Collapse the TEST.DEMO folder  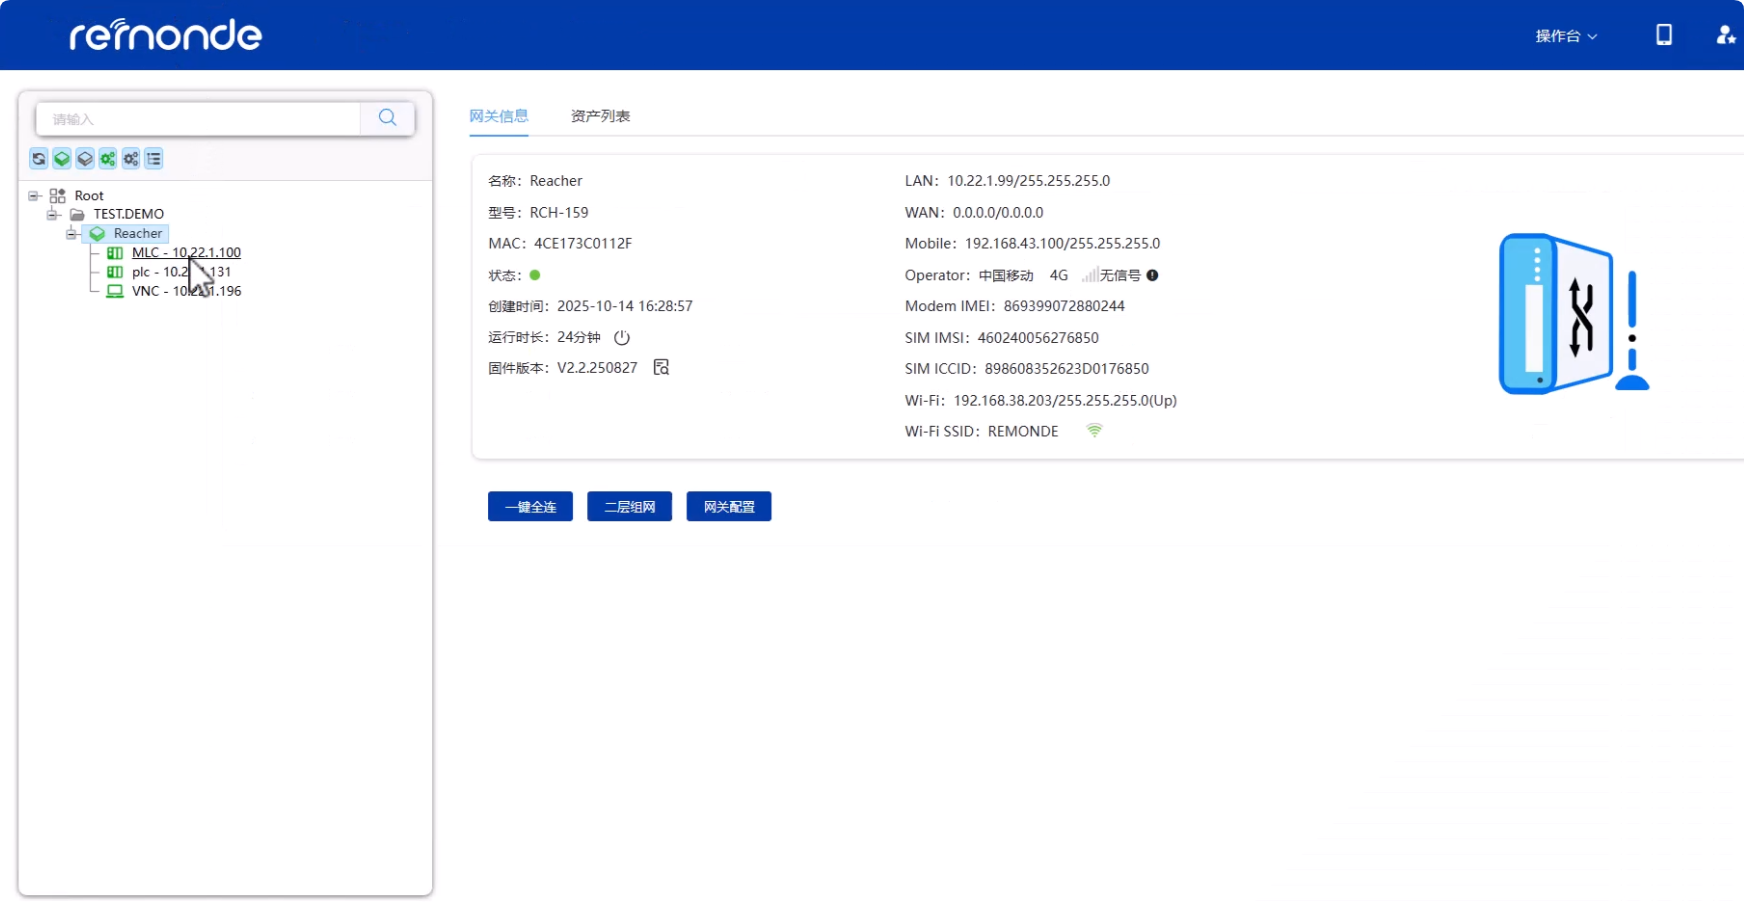(53, 213)
